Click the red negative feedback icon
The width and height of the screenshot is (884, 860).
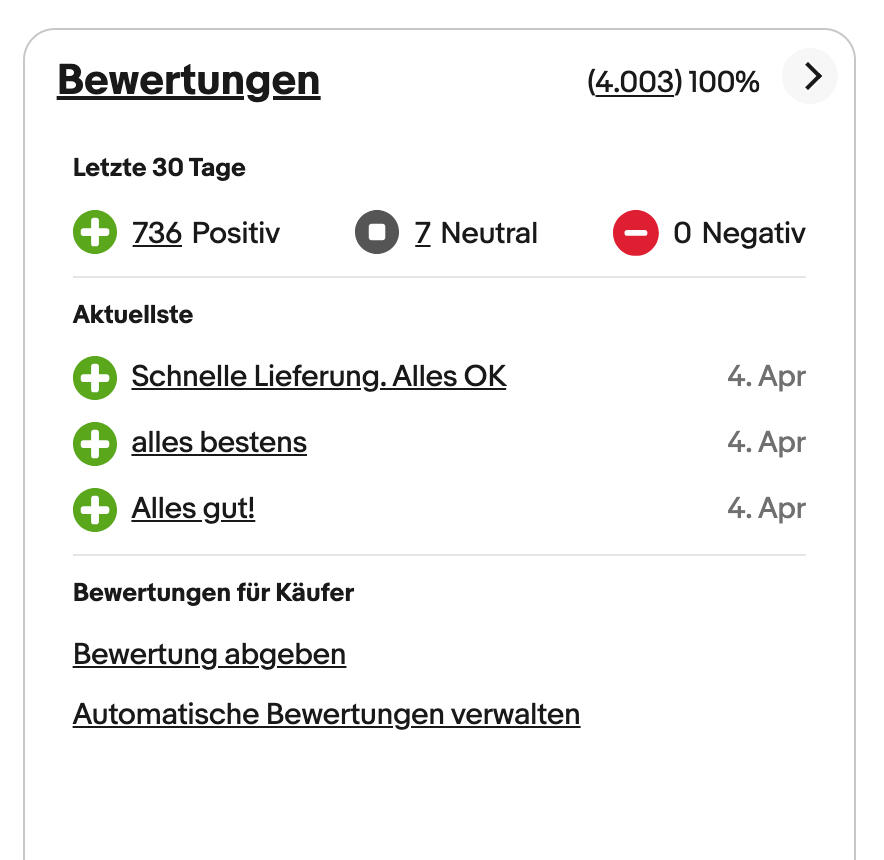tap(636, 234)
